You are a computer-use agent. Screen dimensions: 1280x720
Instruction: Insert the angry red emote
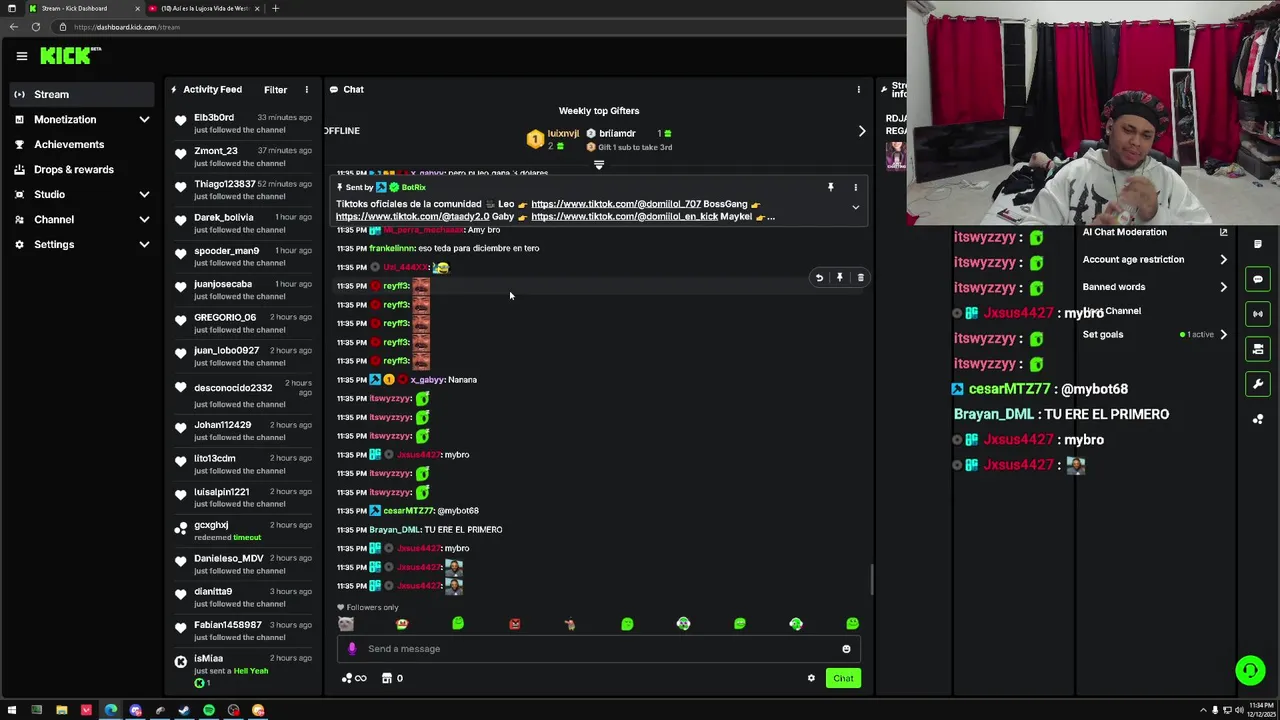514,624
